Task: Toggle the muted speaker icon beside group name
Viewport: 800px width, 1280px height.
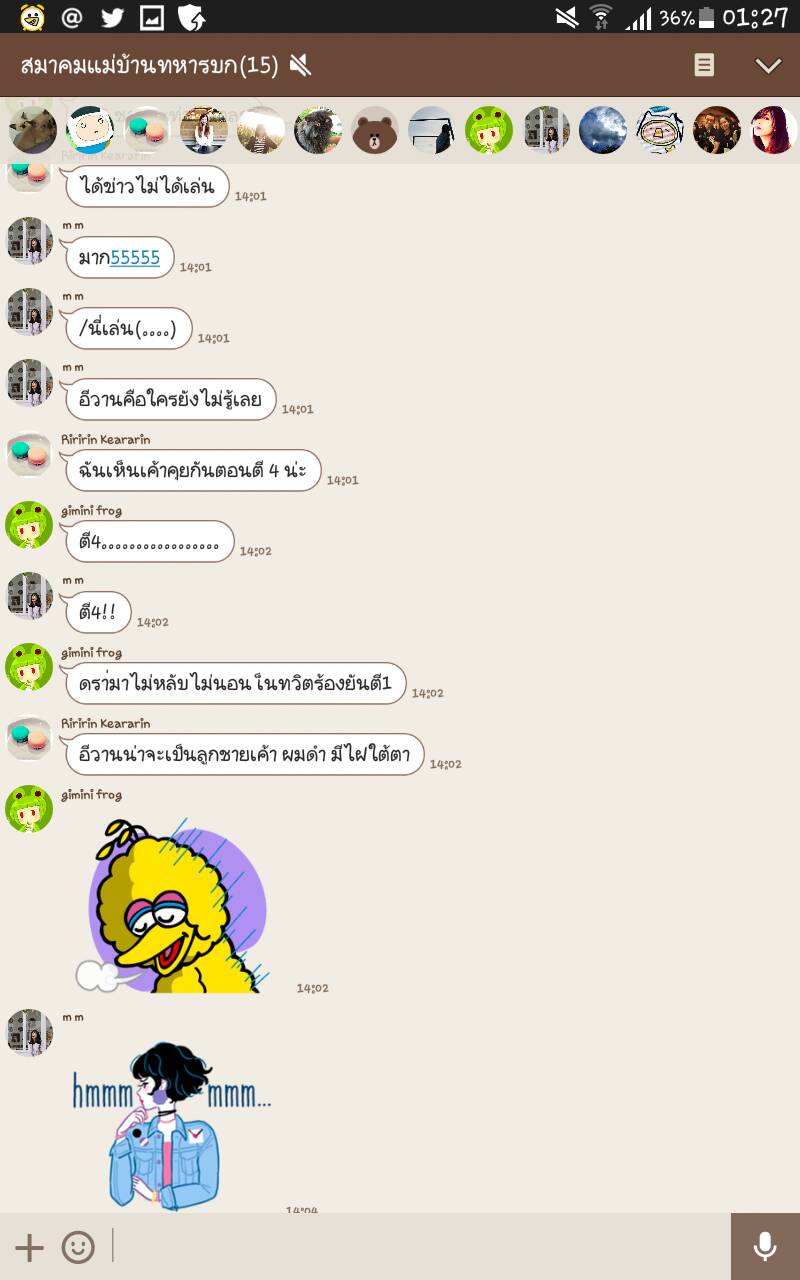Action: [x=300, y=66]
